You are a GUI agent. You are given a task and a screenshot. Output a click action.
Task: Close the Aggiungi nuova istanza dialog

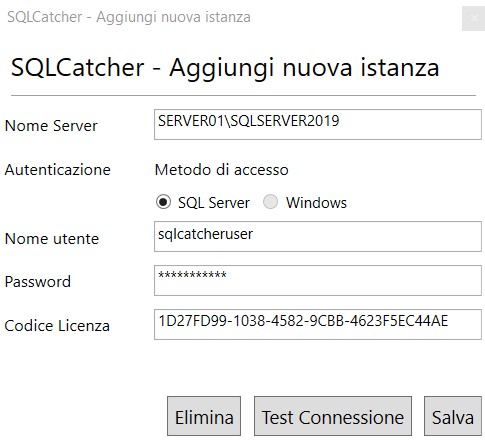click(473, 19)
